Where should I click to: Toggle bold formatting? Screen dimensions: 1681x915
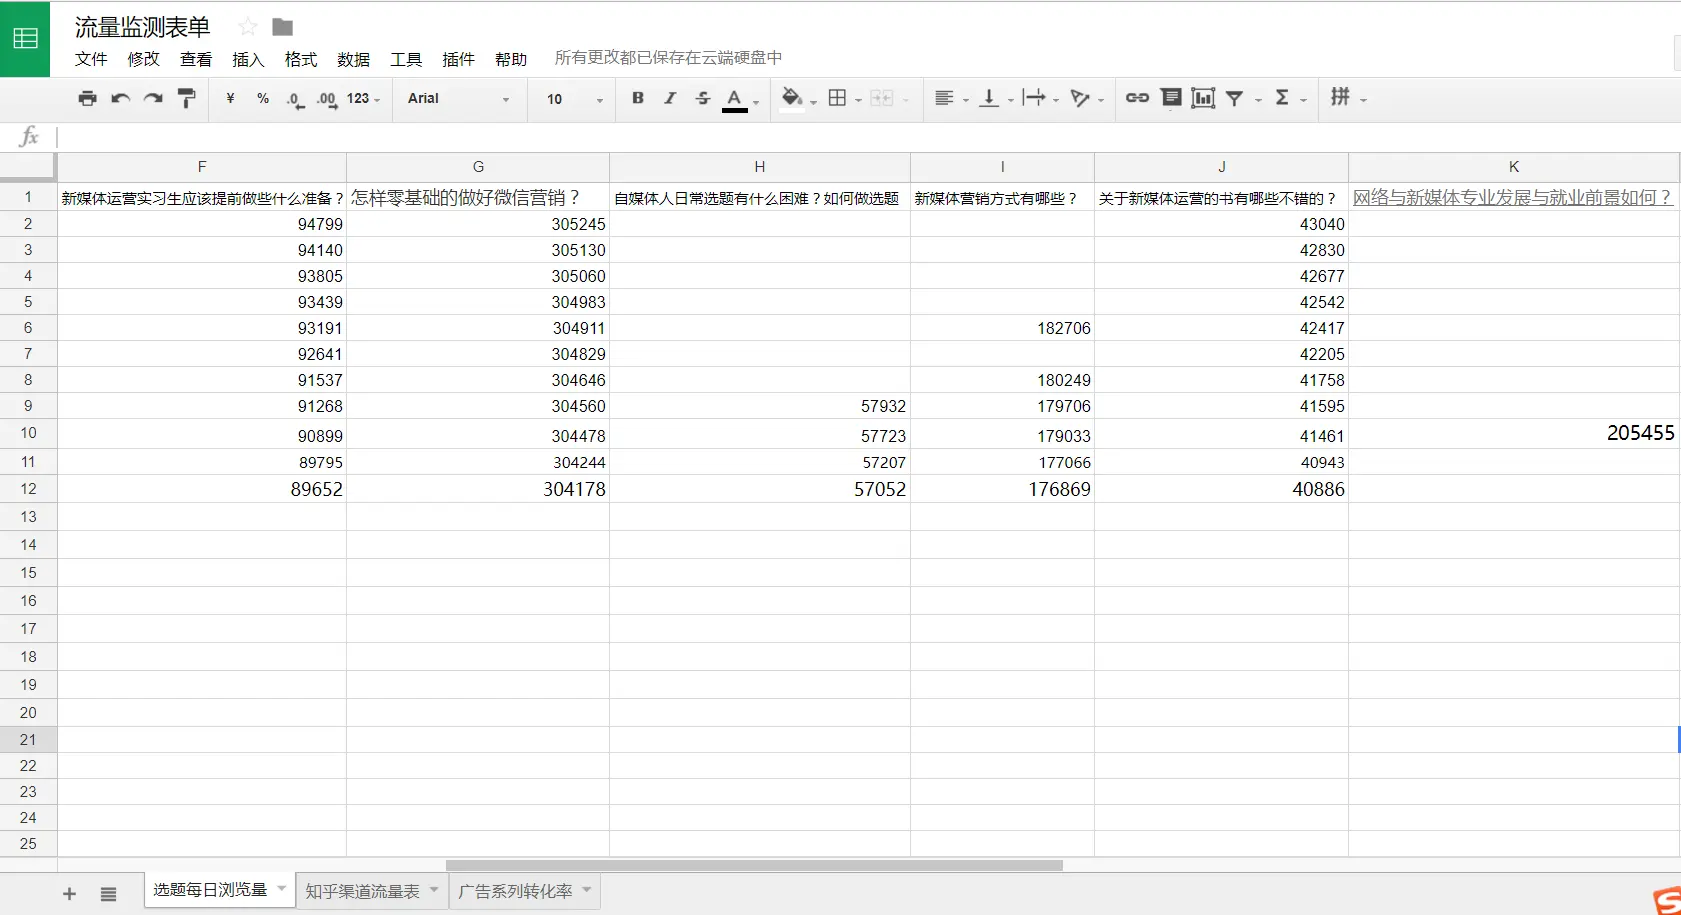pyautogui.click(x=638, y=98)
